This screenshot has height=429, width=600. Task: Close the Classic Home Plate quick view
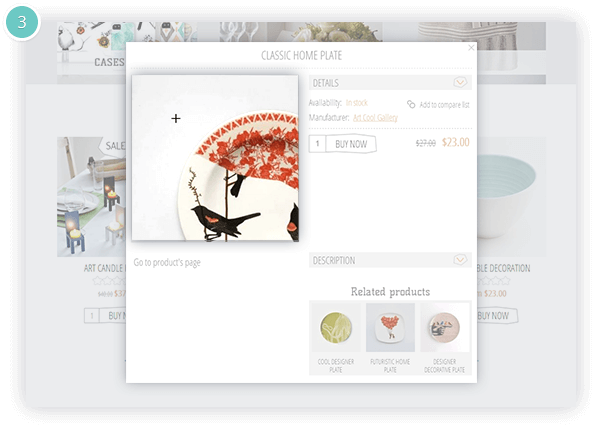pos(471,48)
